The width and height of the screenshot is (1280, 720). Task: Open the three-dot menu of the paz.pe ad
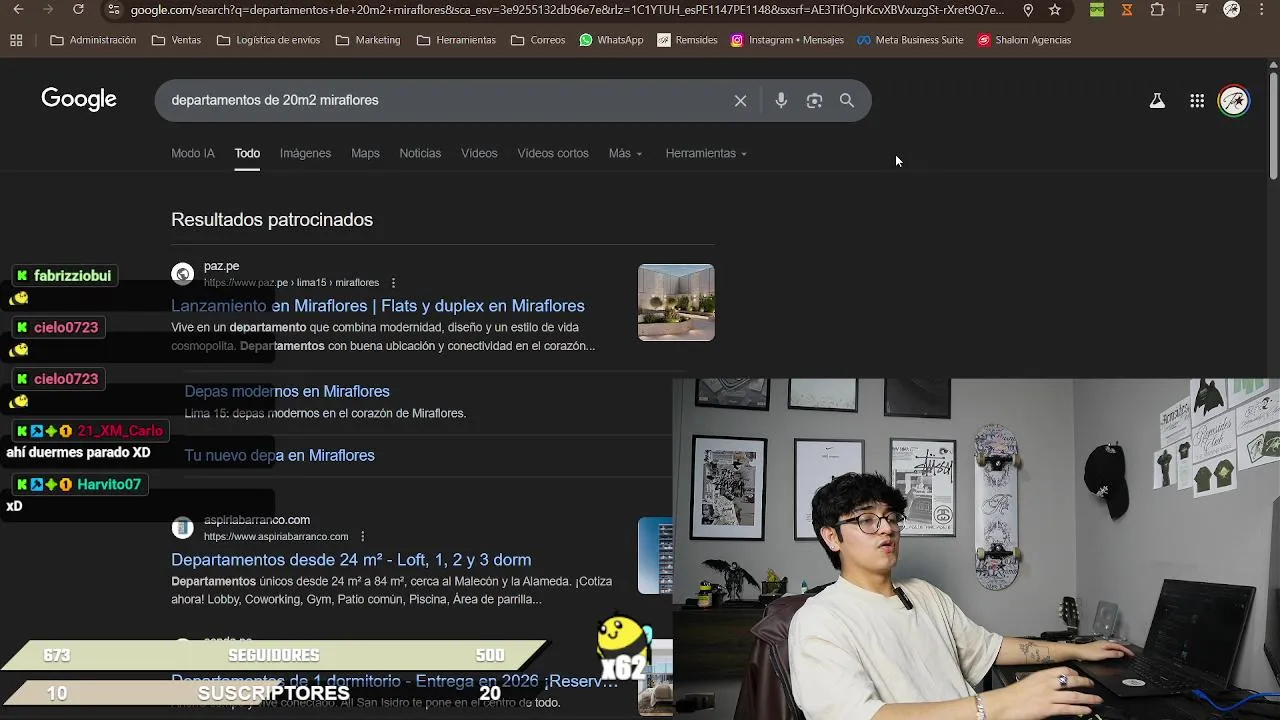393,283
